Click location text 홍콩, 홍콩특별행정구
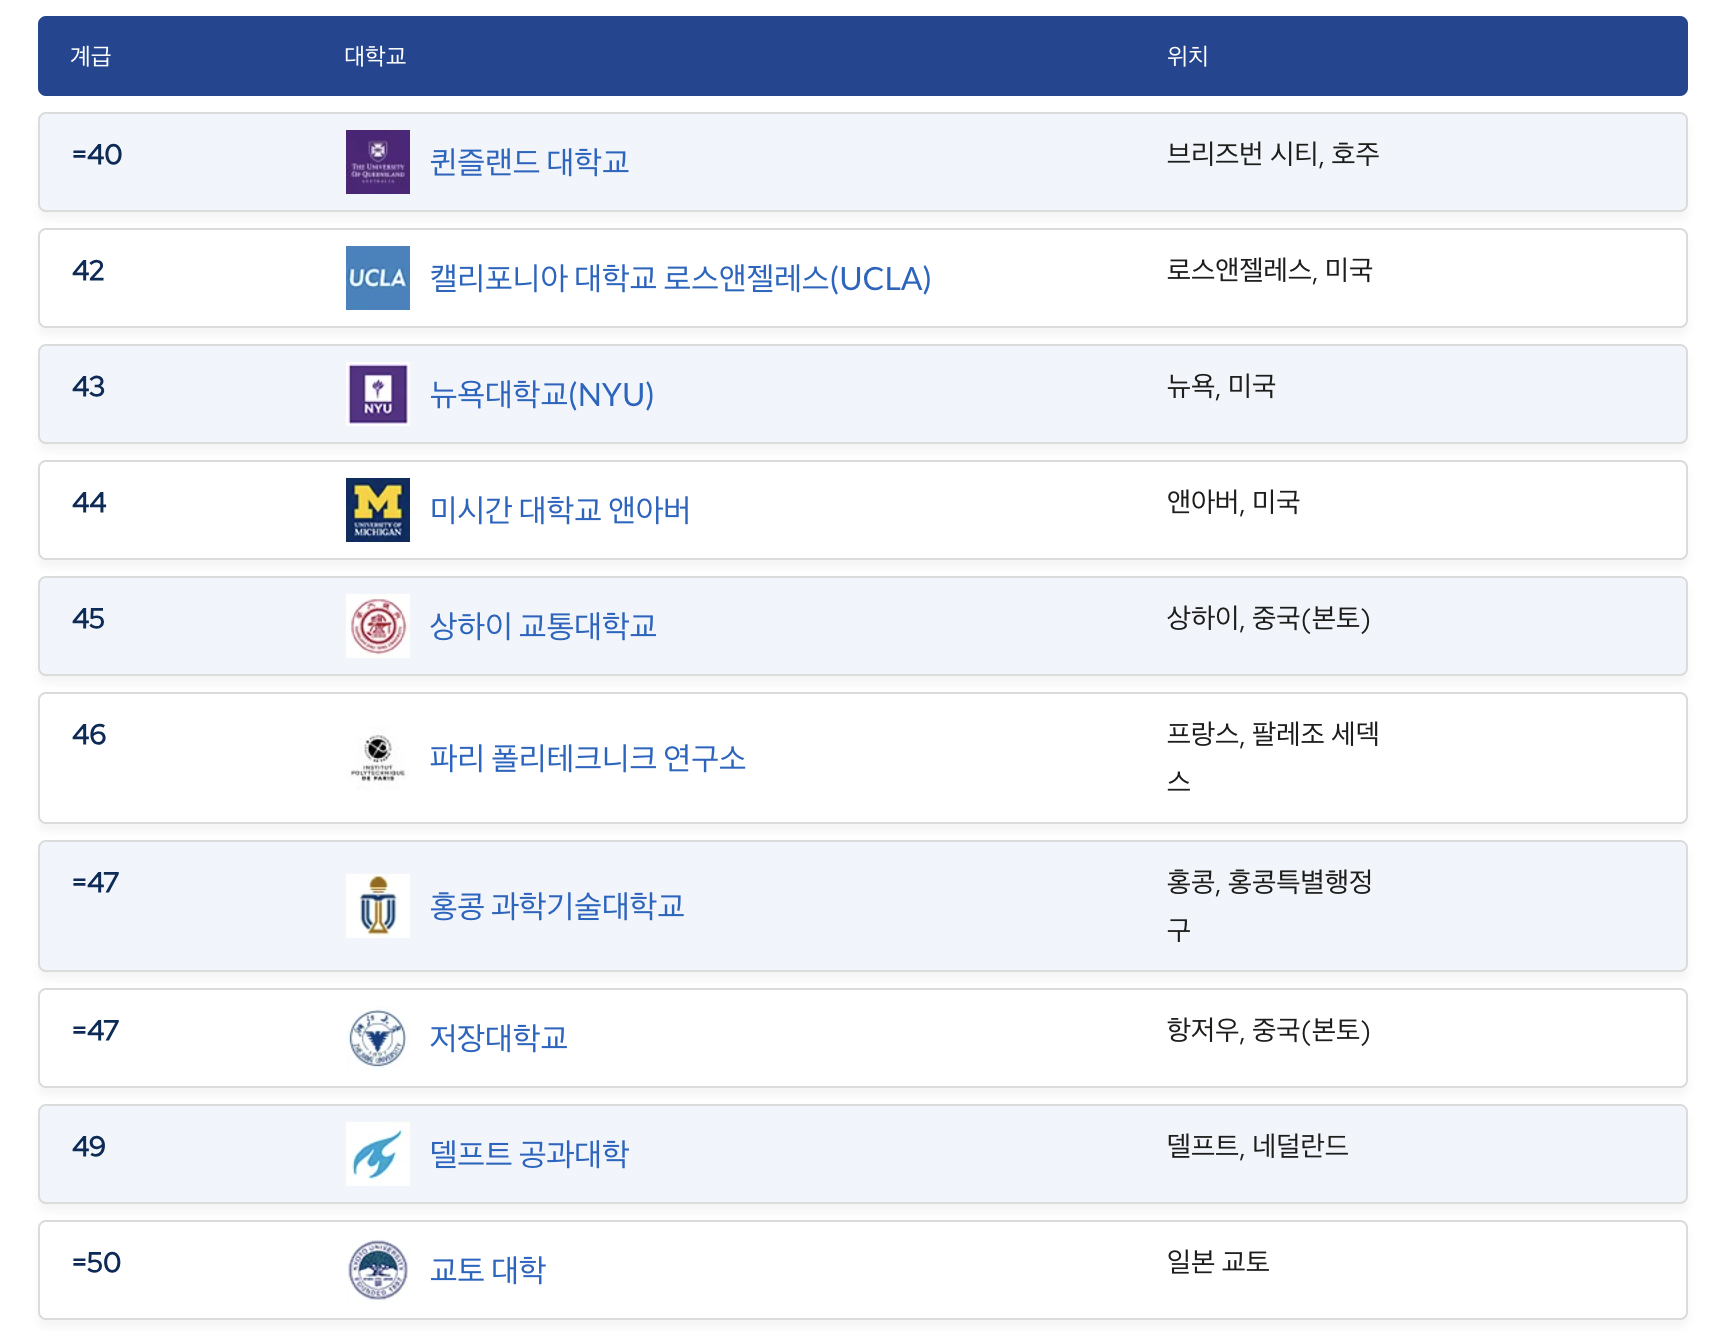 point(1270,905)
